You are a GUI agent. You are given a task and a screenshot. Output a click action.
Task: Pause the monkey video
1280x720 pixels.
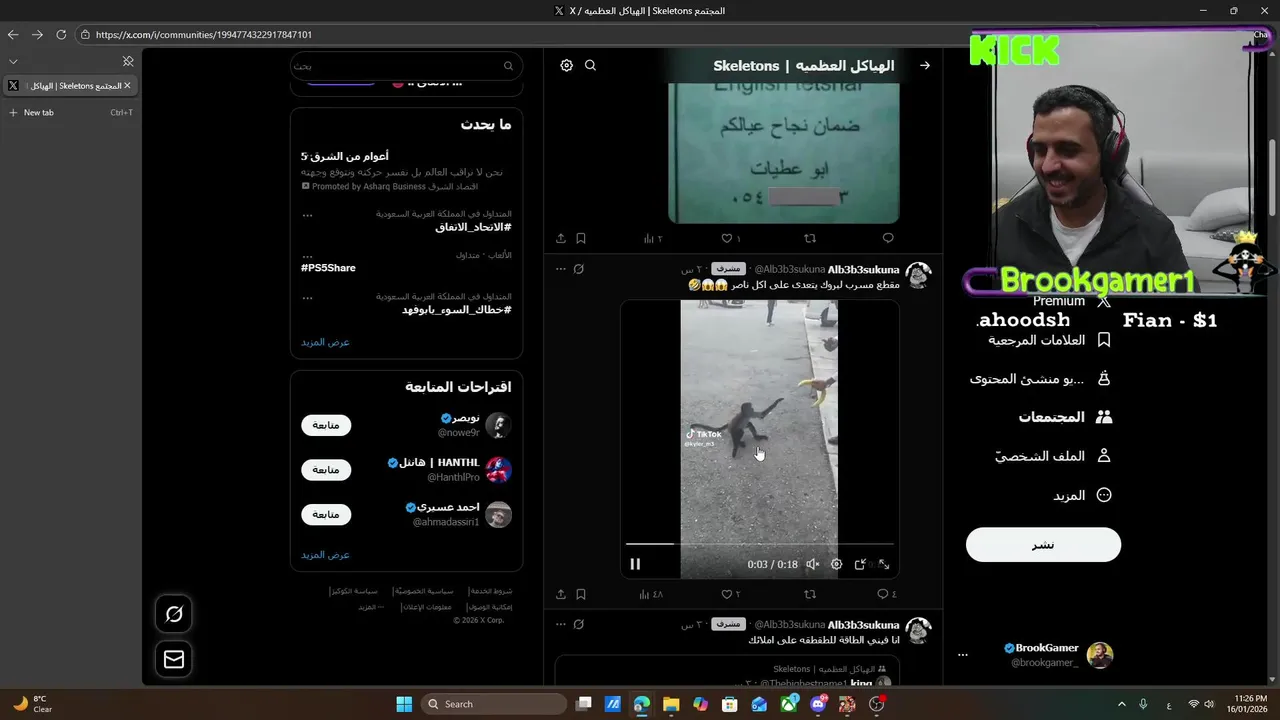pos(635,564)
